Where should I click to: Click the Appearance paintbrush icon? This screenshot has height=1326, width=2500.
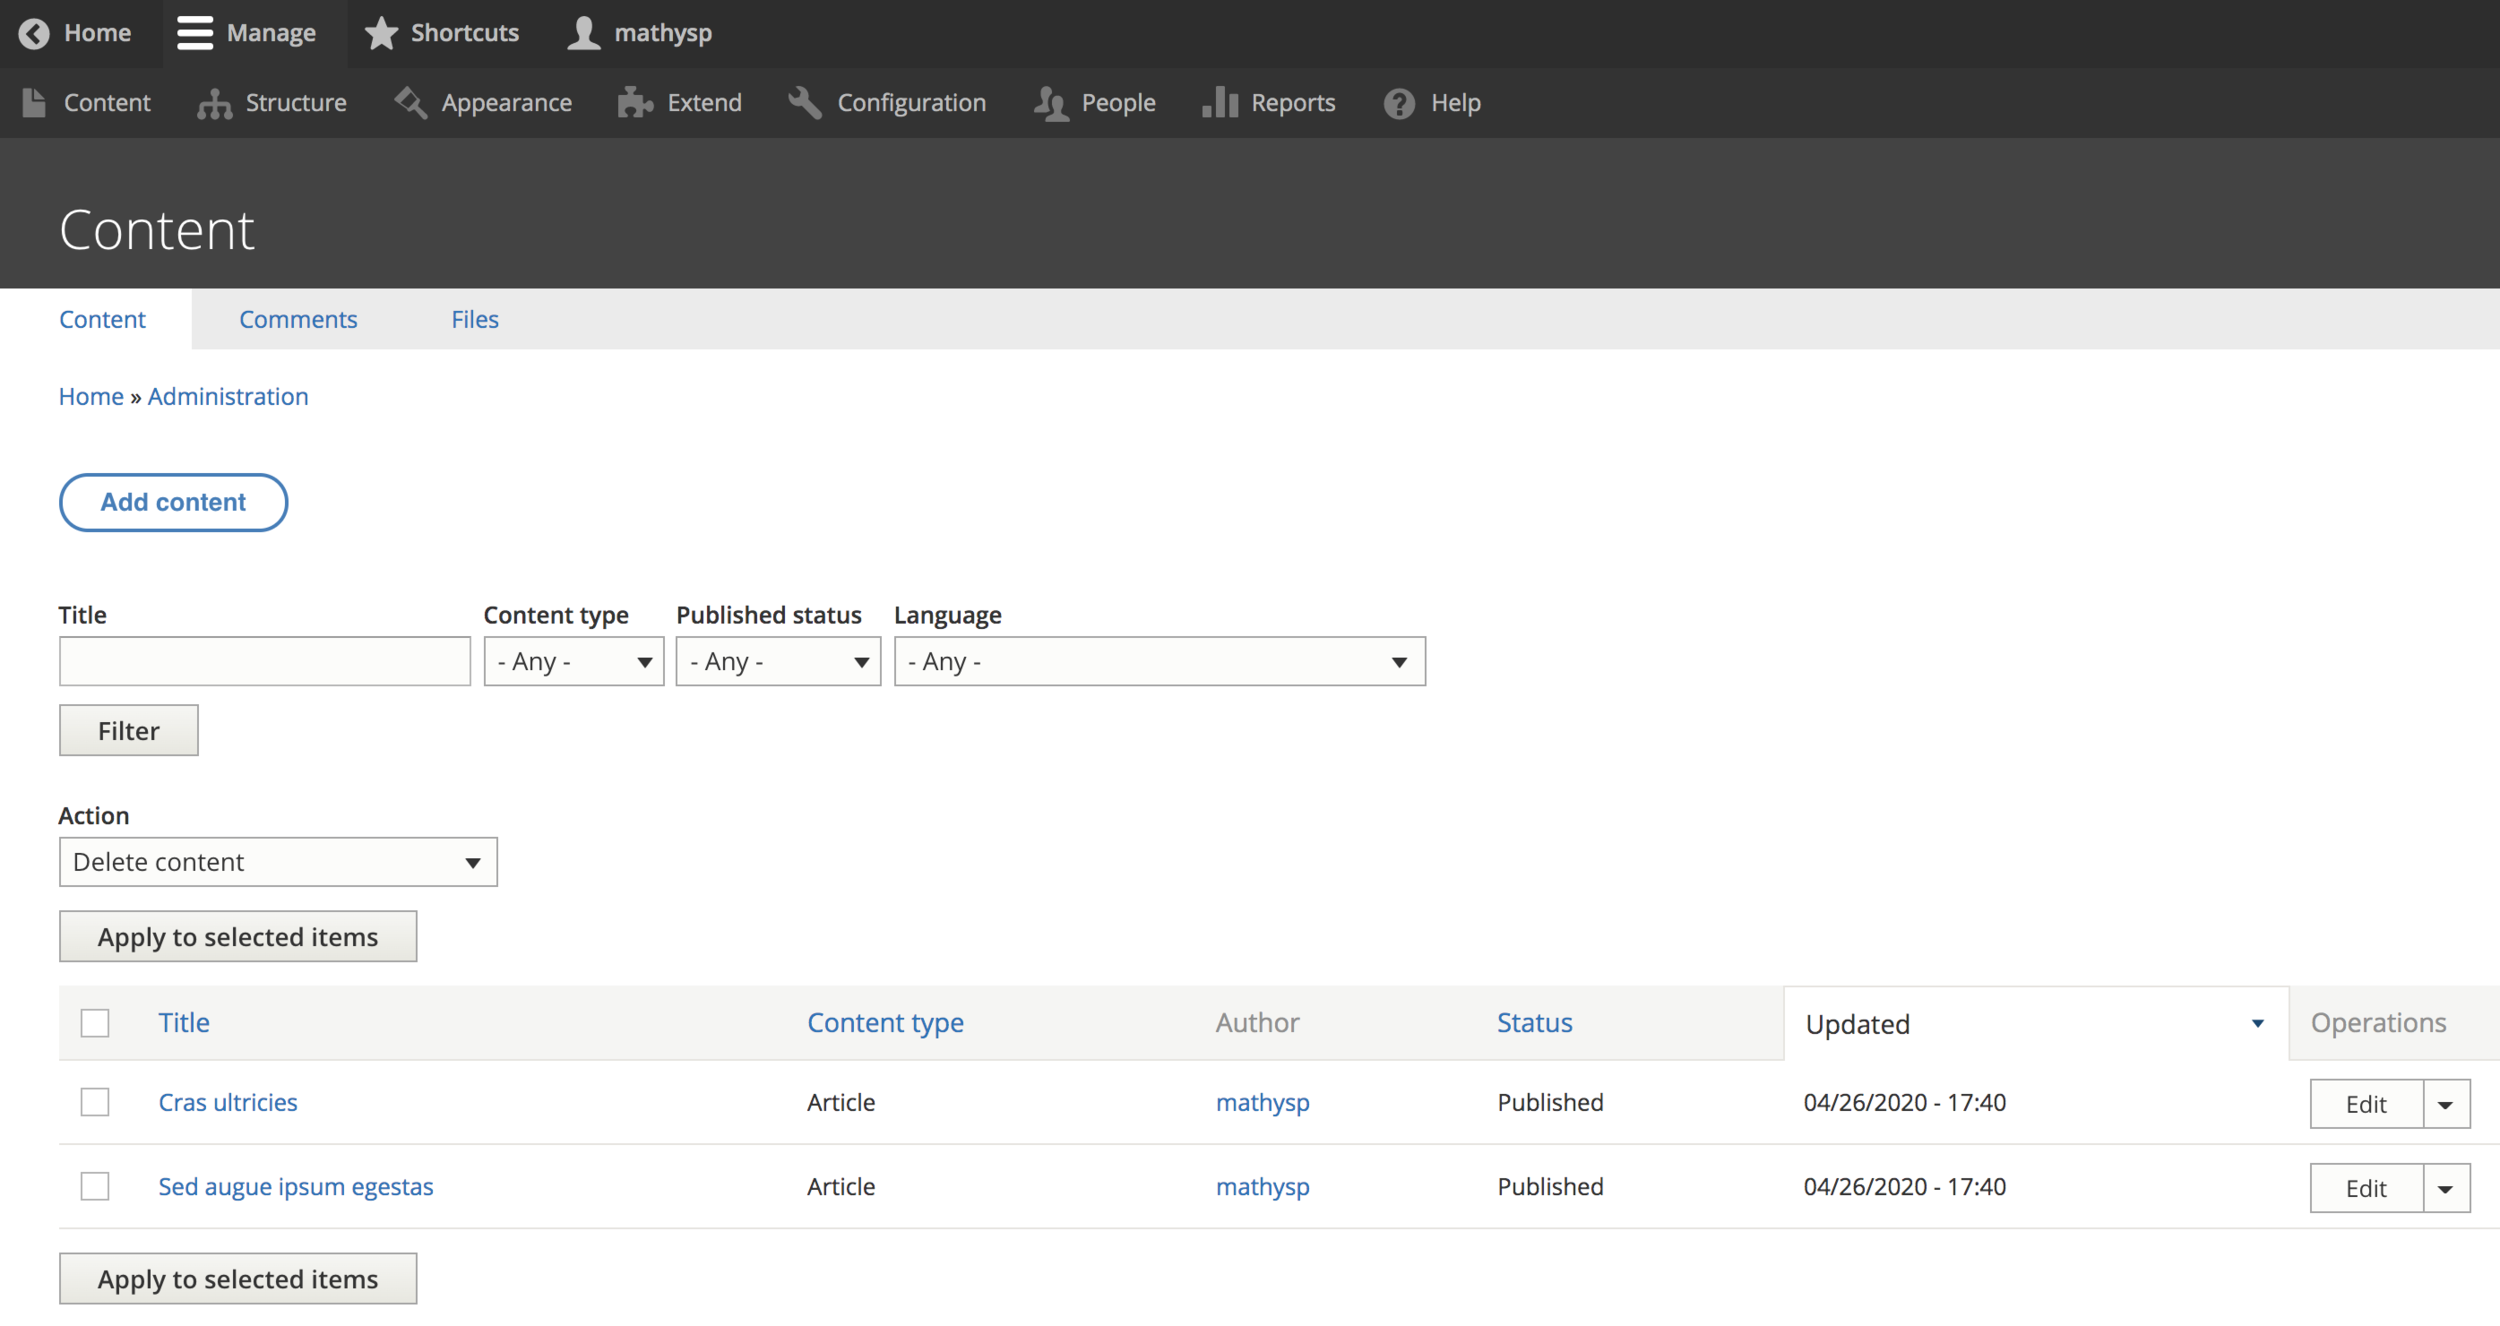point(410,103)
